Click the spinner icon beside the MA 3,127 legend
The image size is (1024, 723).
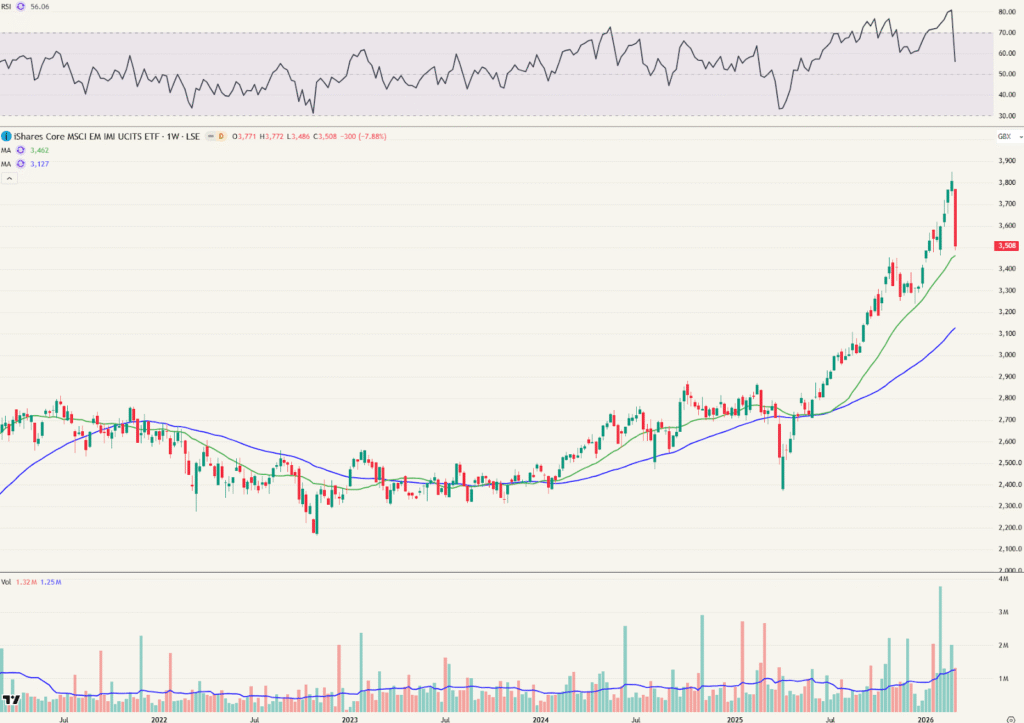pyautogui.click(x=21, y=164)
